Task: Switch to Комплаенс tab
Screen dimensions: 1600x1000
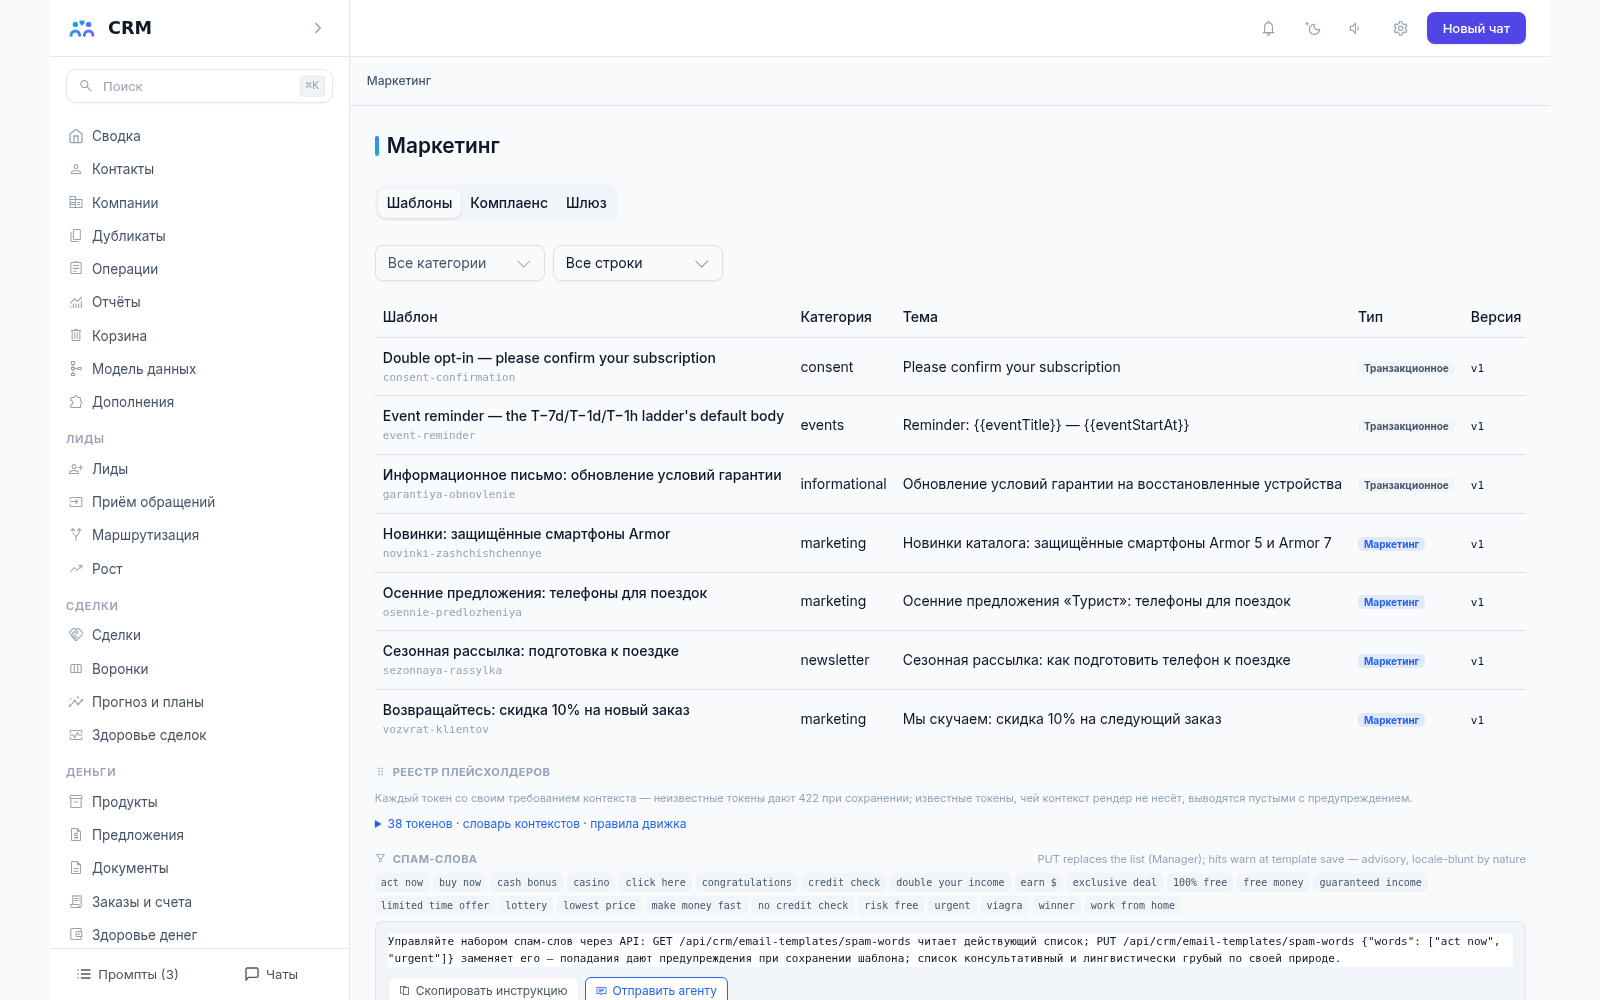Action: [509, 203]
